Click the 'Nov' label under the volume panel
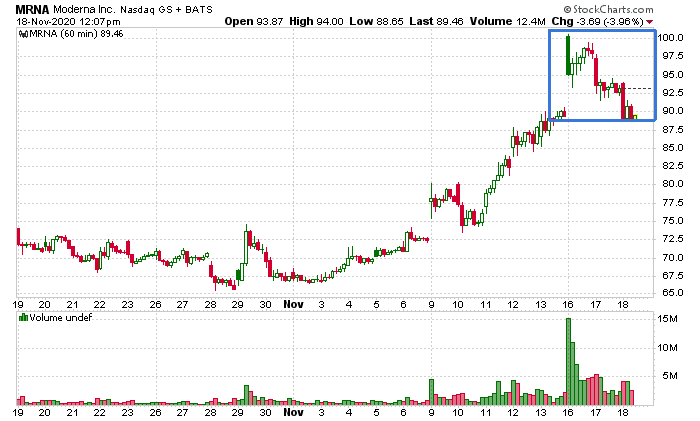700x421 pixels. tap(293, 412)
